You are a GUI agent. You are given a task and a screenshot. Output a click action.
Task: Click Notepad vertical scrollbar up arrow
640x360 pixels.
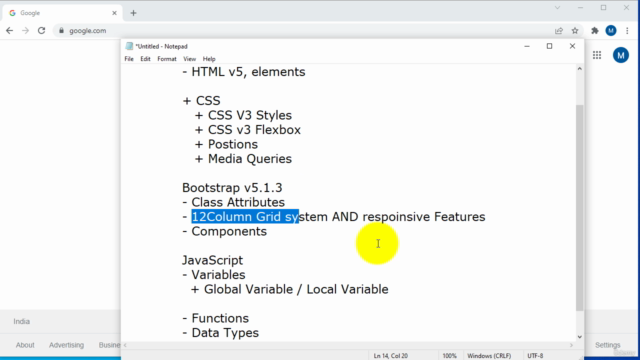pyautogui.click(x=580, y=69)
